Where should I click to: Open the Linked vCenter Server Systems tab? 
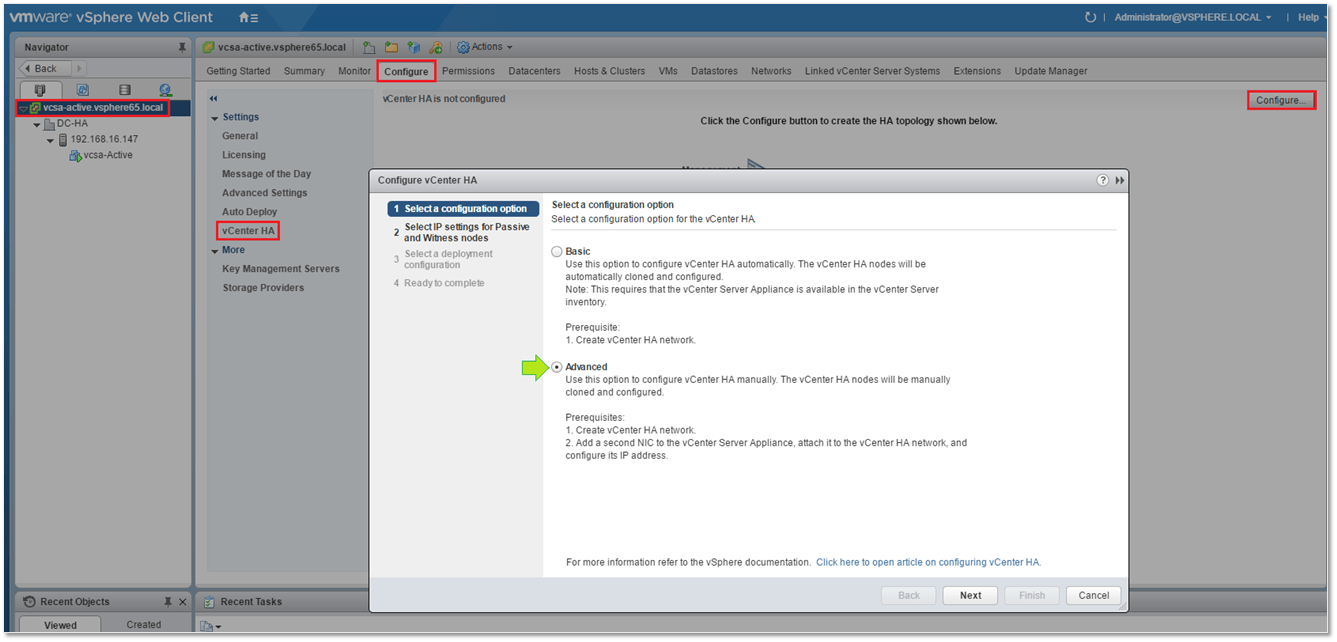pos(872,71)
